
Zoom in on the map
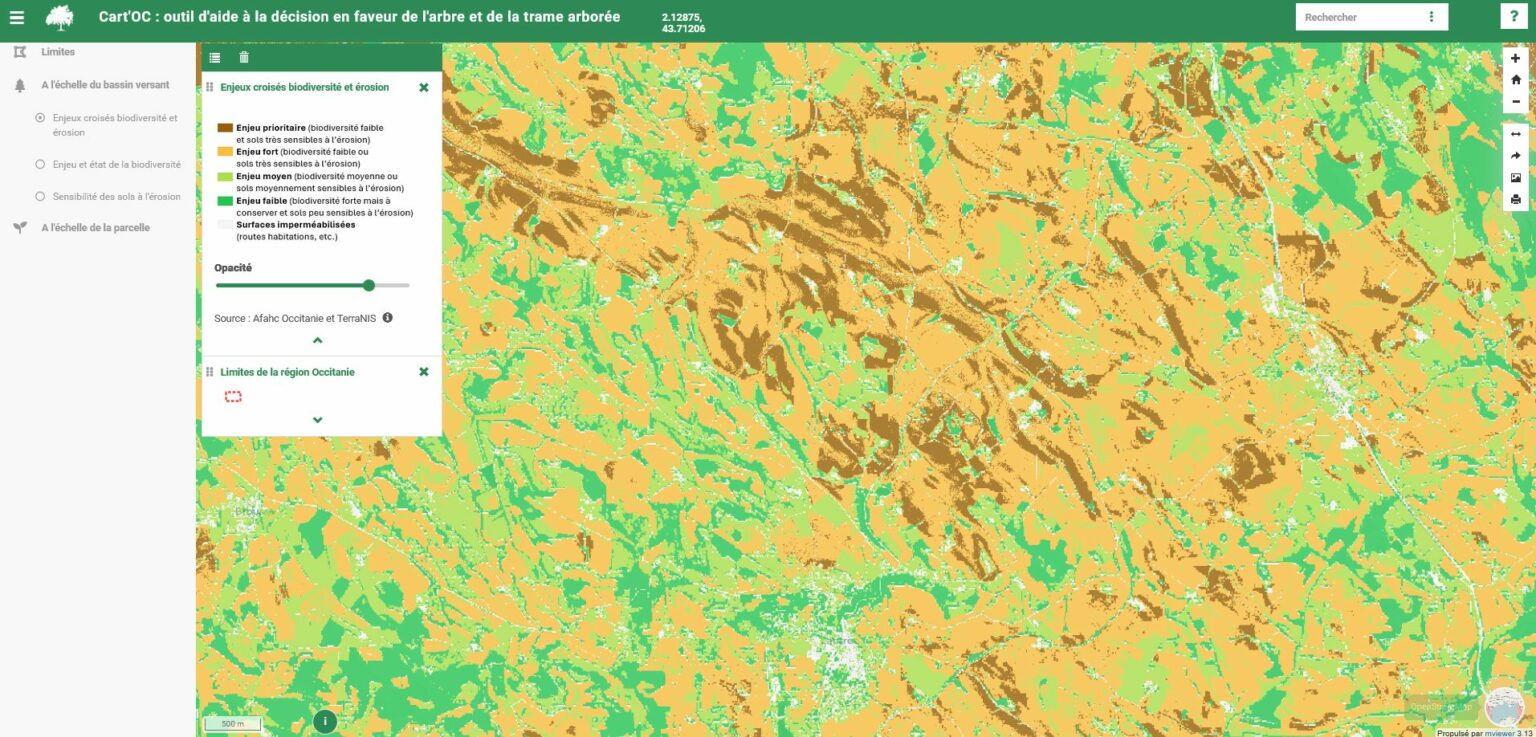(1515, 59)
